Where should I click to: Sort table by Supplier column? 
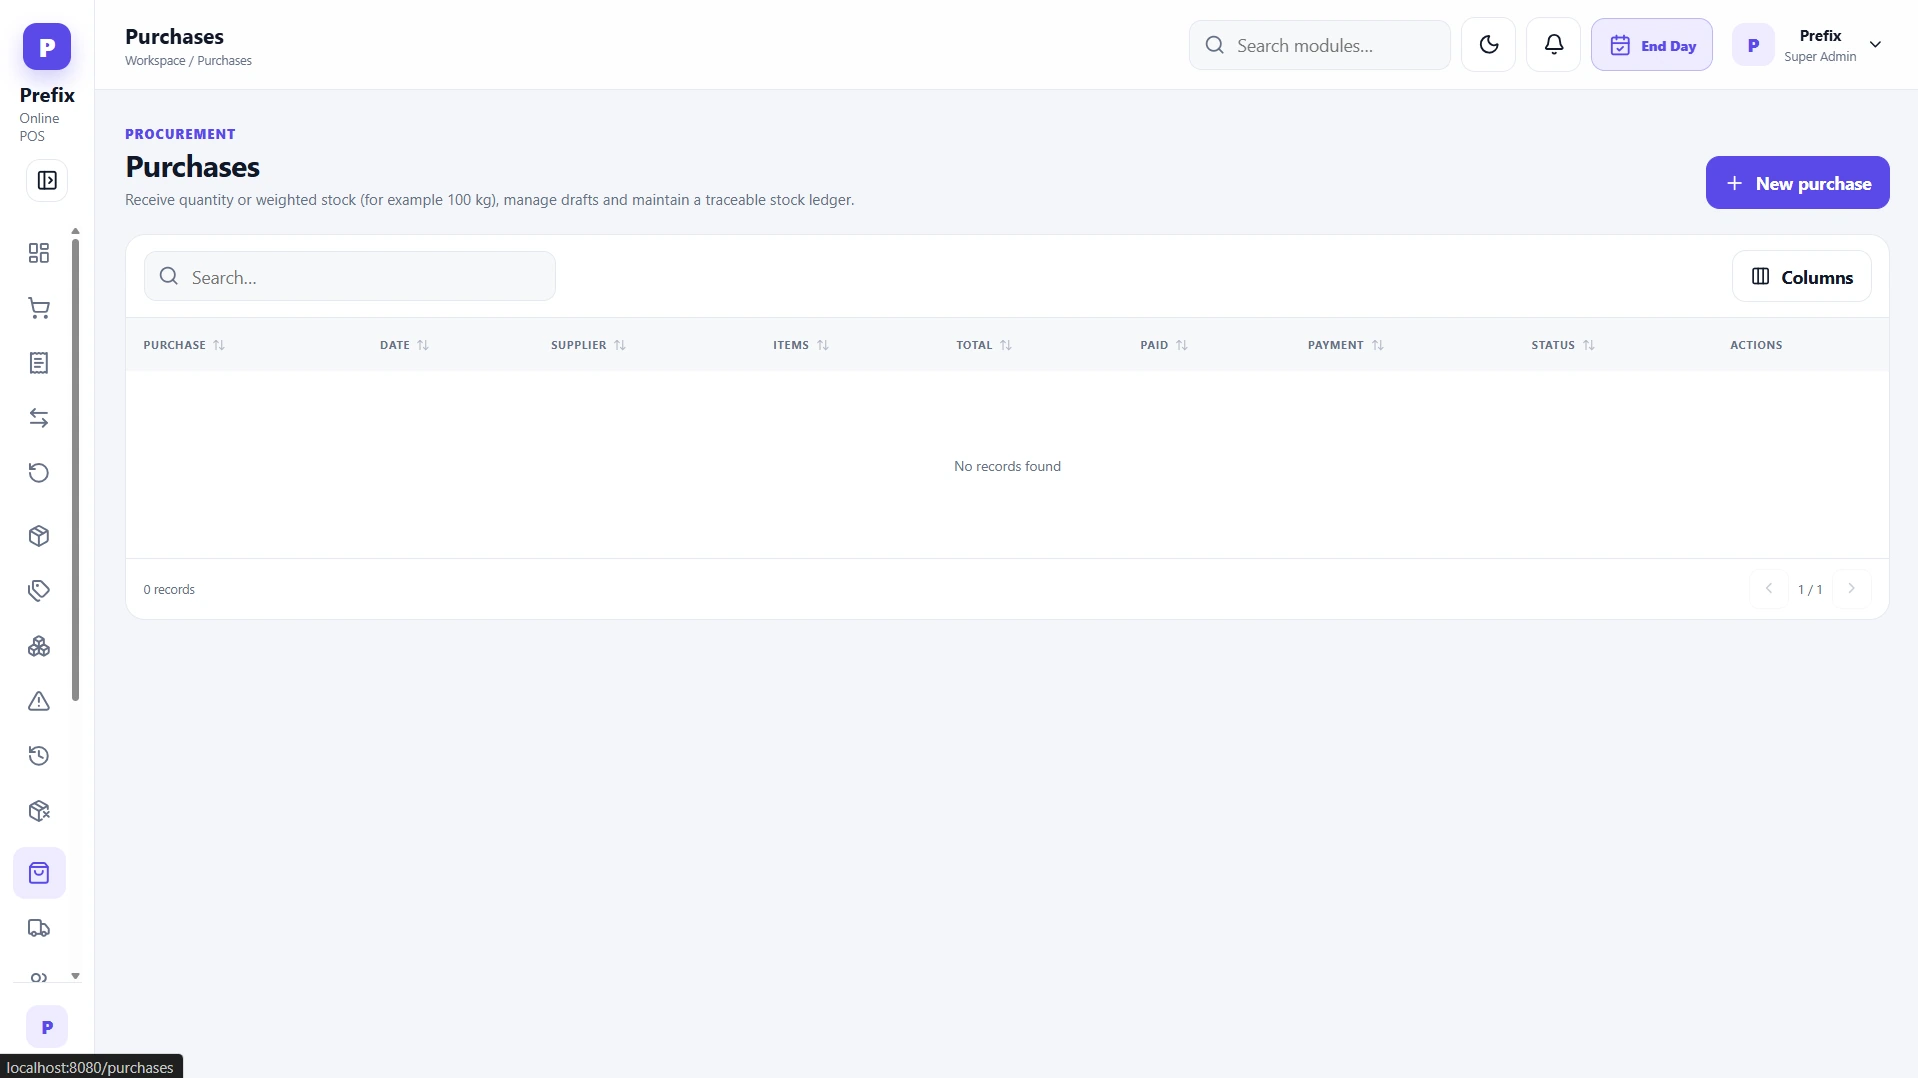click(588, 345)
